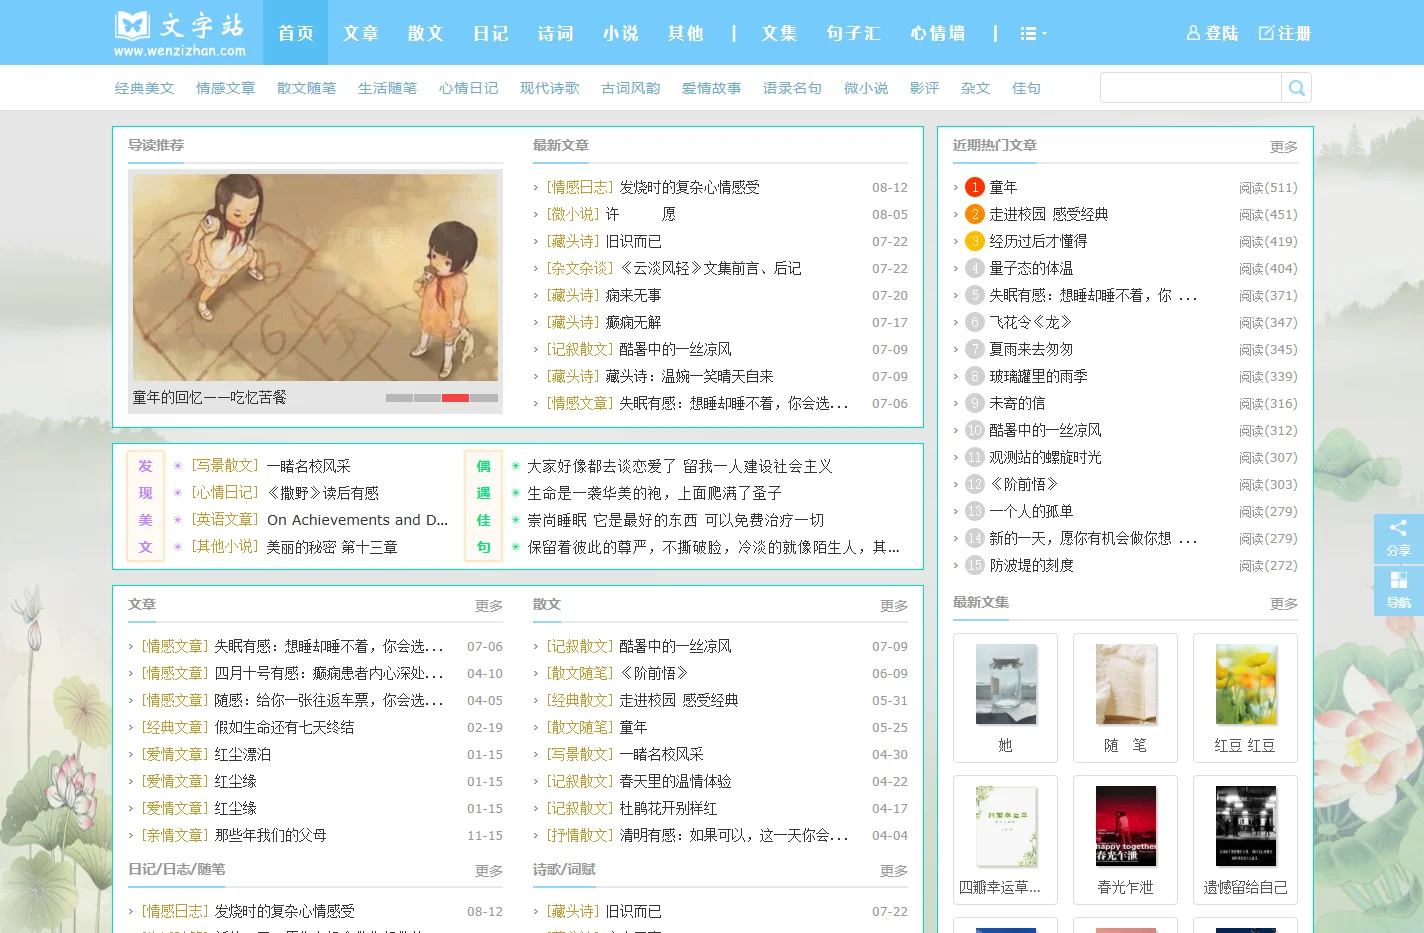Select the red active slide indicator
The width and height of the screenshot is (1424, 933).
(x=456, y=398)
